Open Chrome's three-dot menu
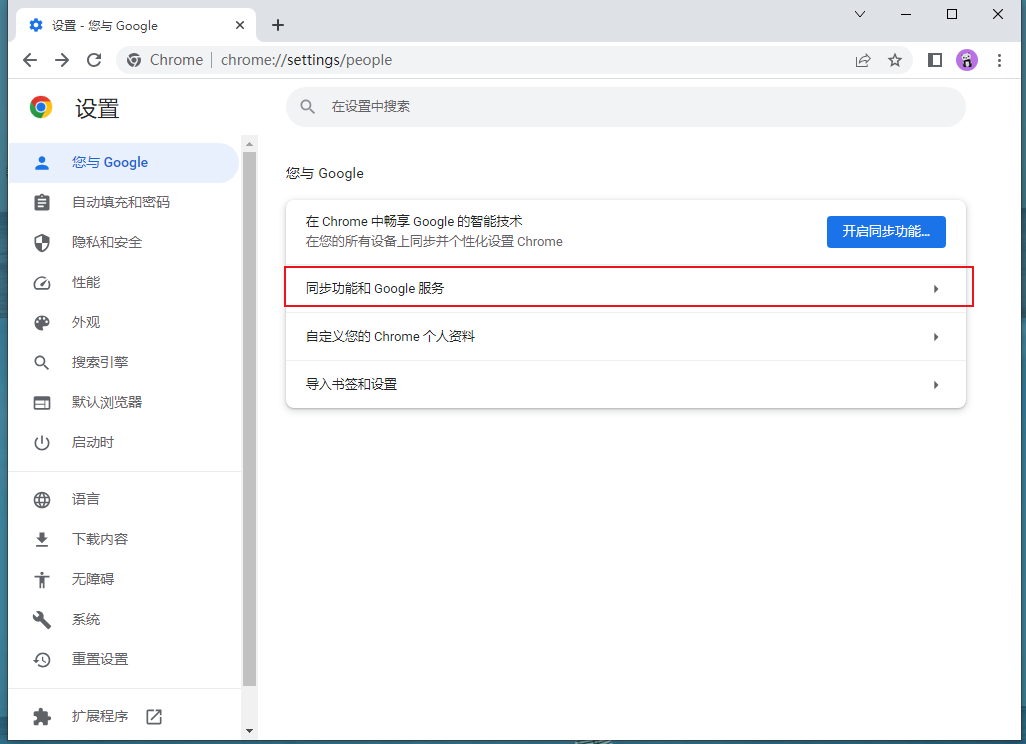The image size is (1026, 744). (999, 60)
